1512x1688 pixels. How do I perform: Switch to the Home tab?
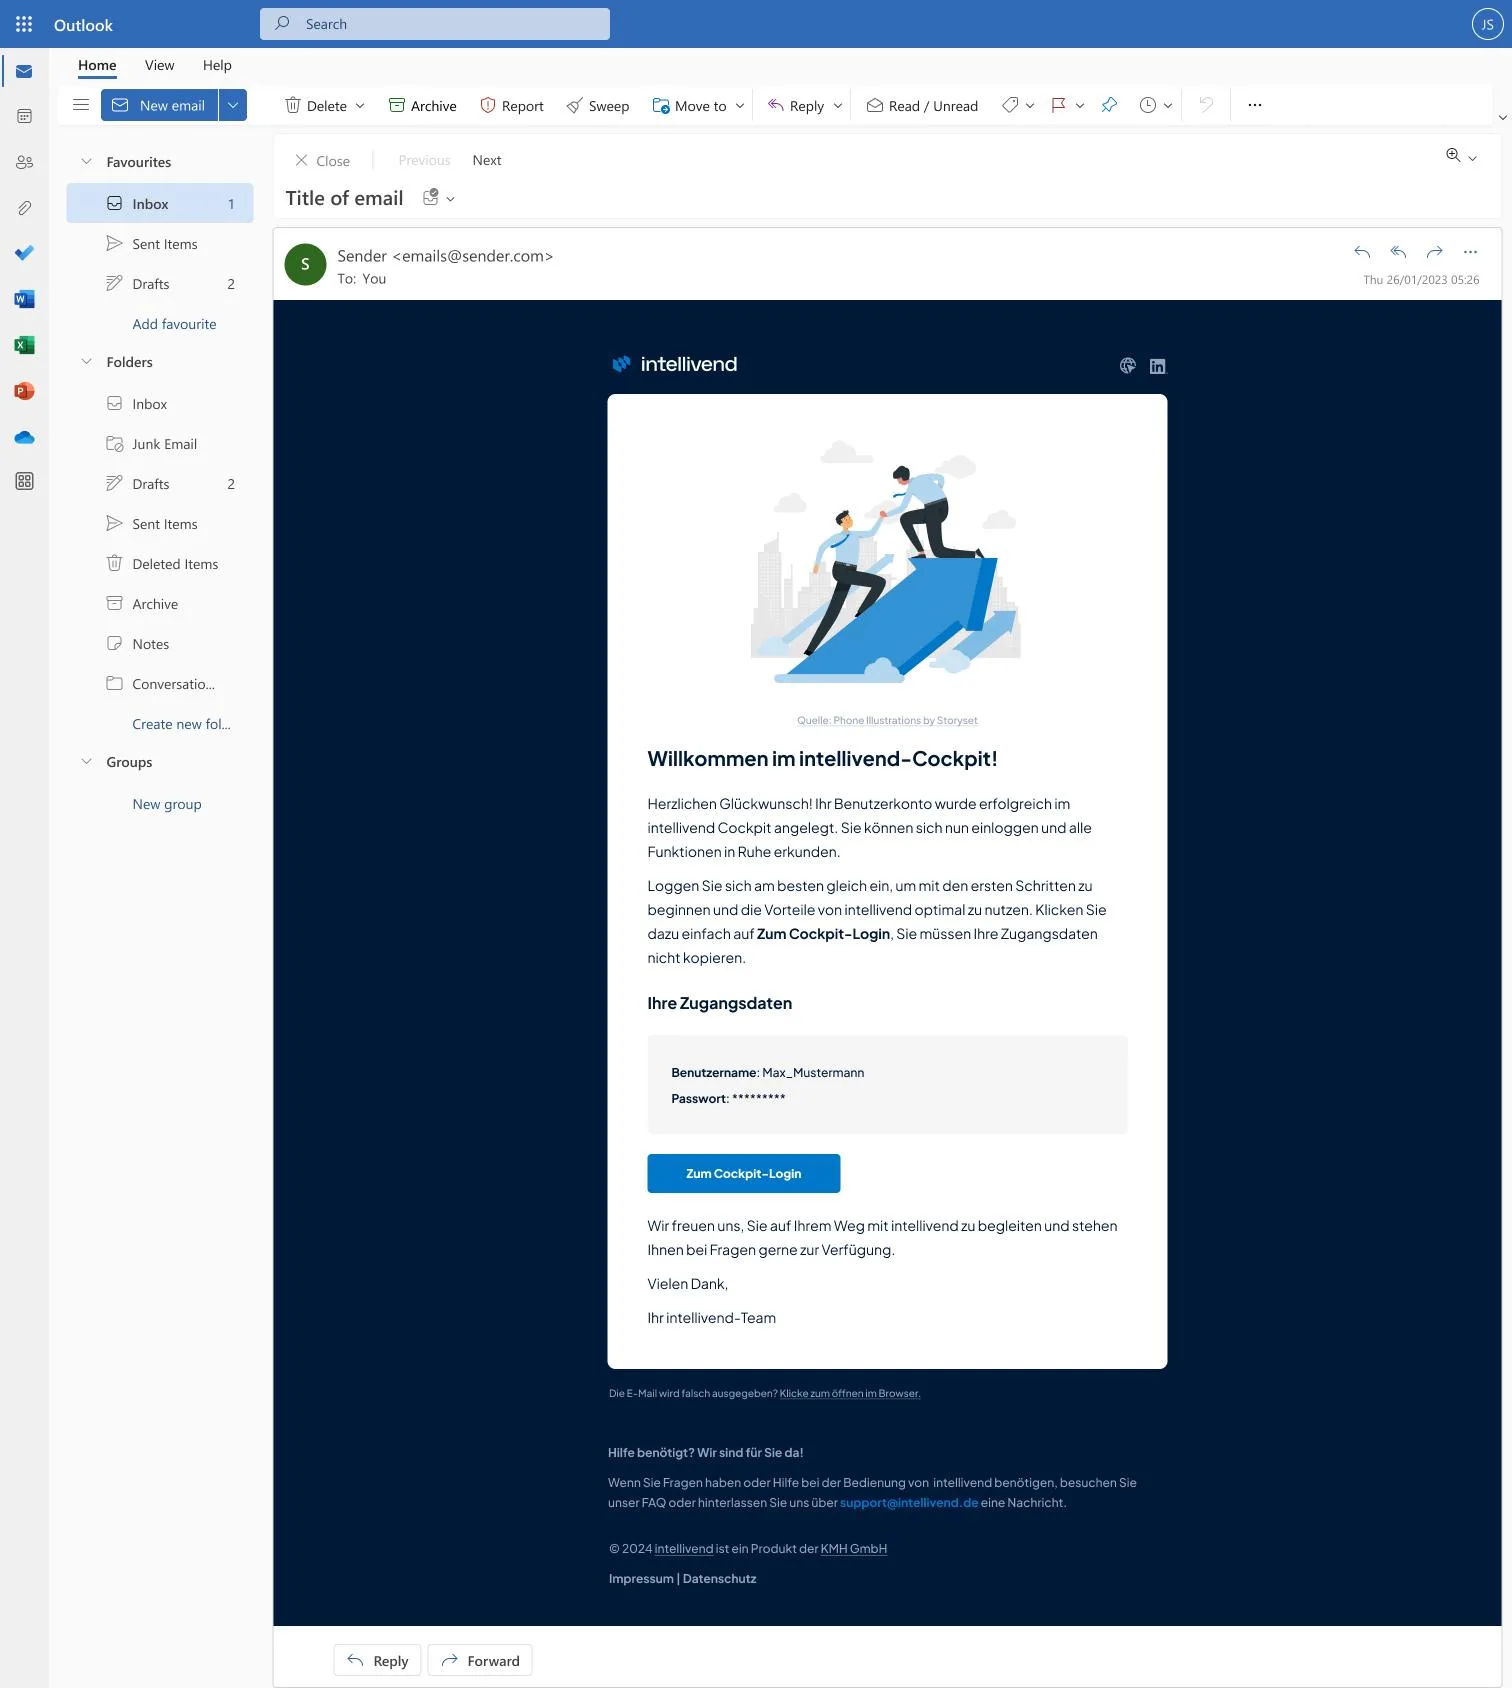(97, 65)
